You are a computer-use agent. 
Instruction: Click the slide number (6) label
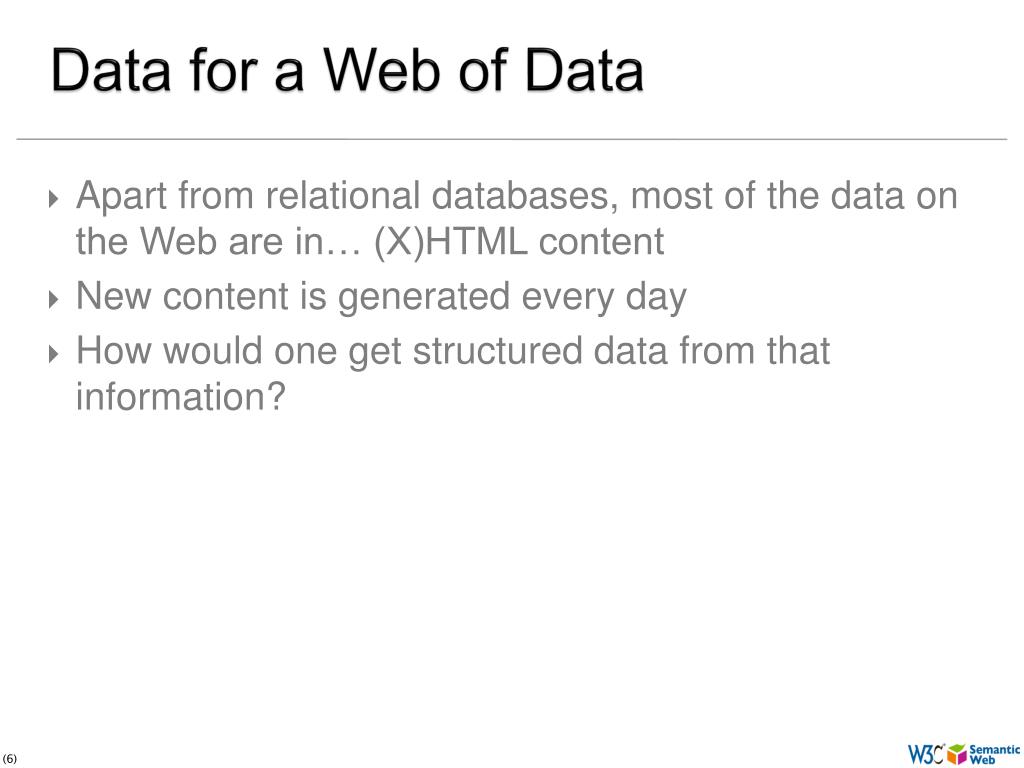pyautogui.click(x=10, y=759)
